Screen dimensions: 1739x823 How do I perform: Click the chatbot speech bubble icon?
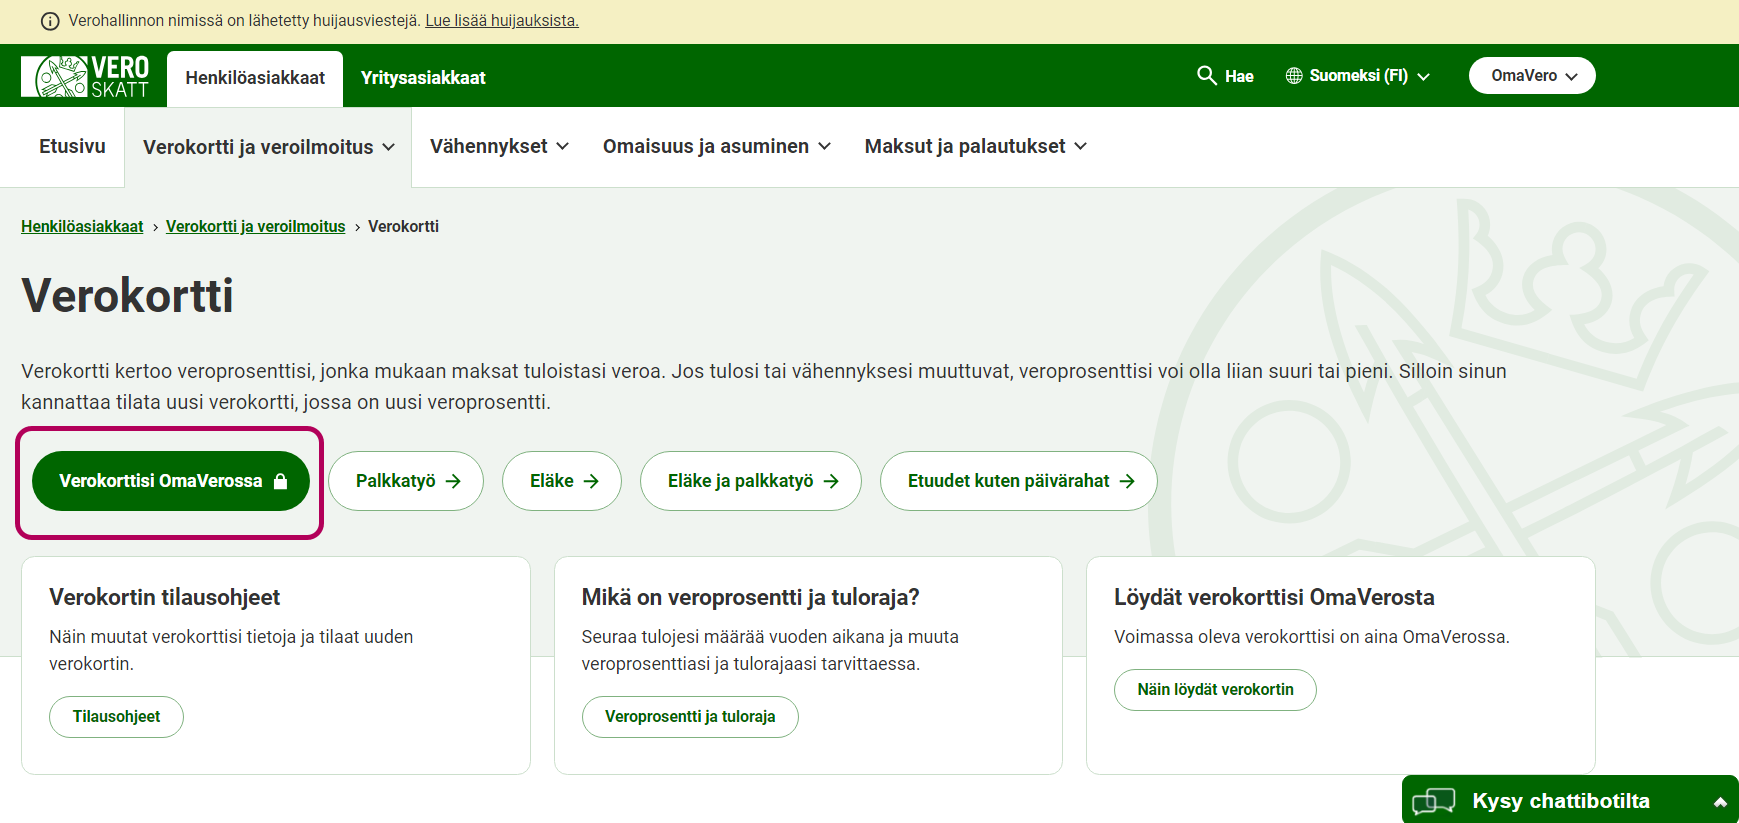point(1434,801)
